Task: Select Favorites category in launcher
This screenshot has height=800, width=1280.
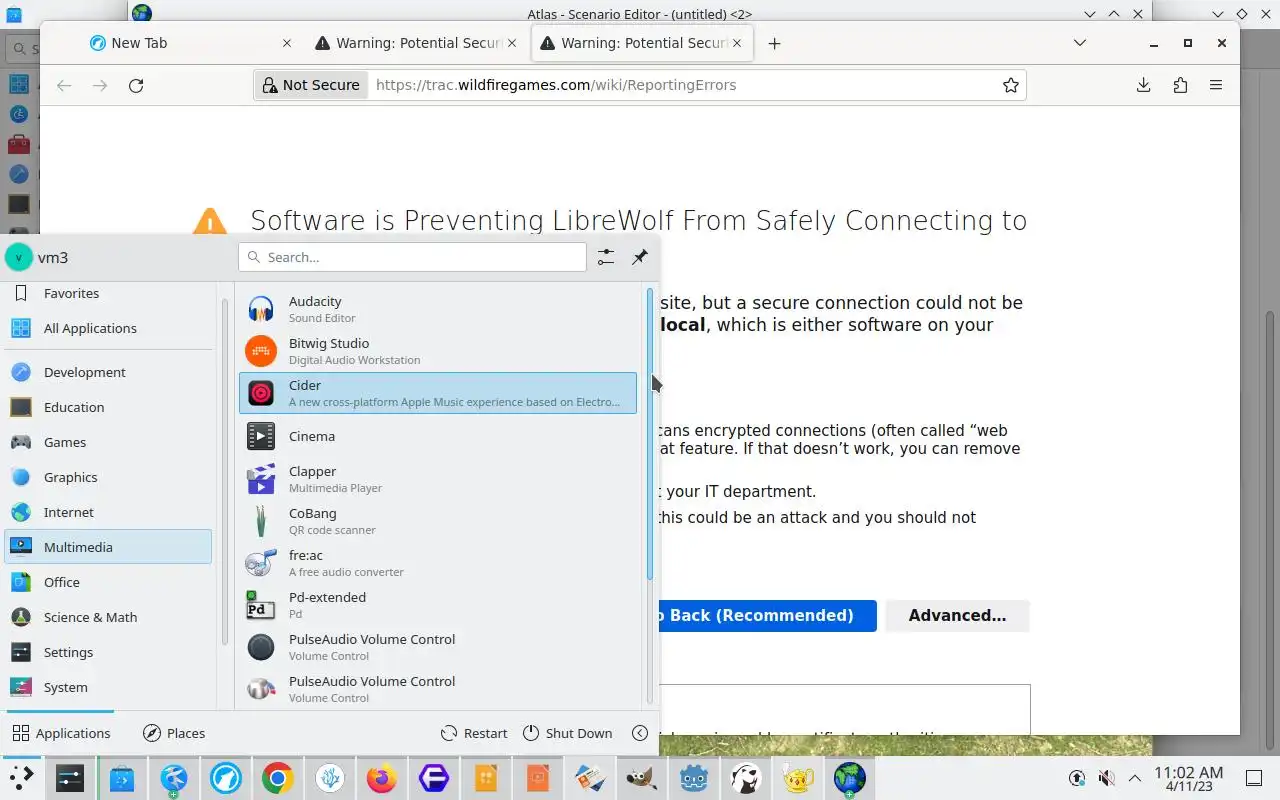Action: point(108,293)
